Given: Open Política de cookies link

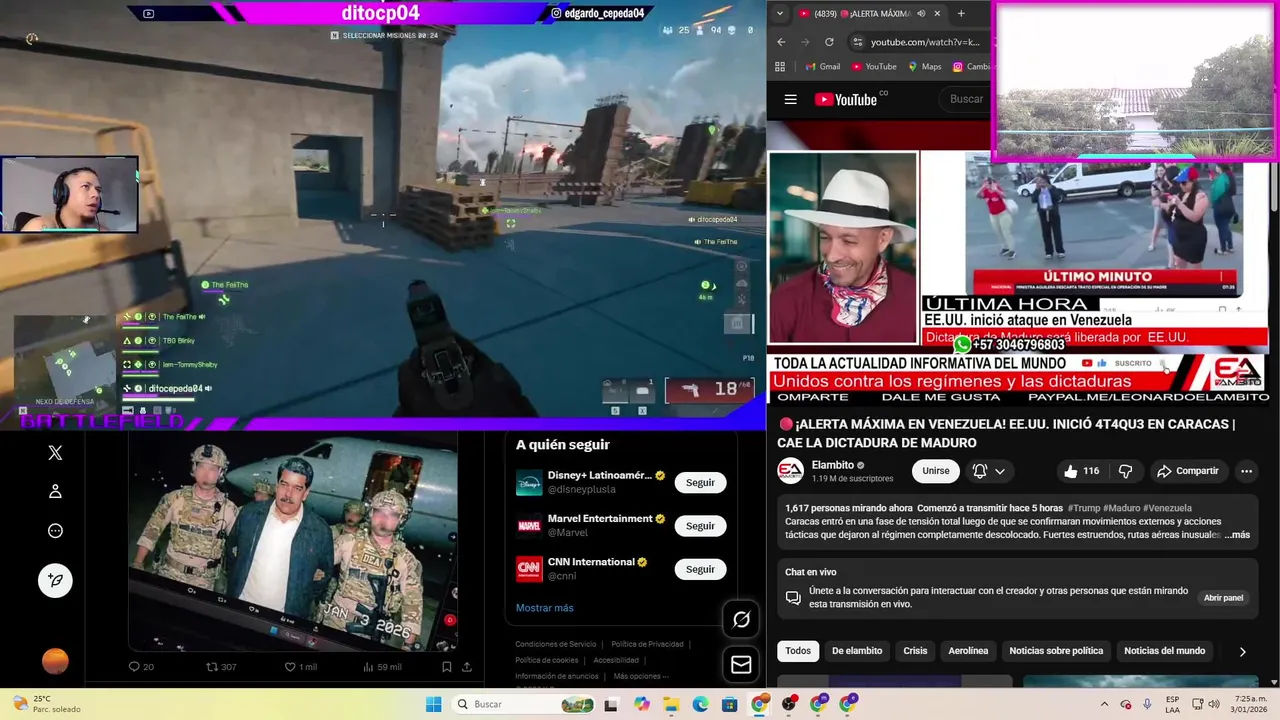Looking at the screenshot, I should point(546,660).
